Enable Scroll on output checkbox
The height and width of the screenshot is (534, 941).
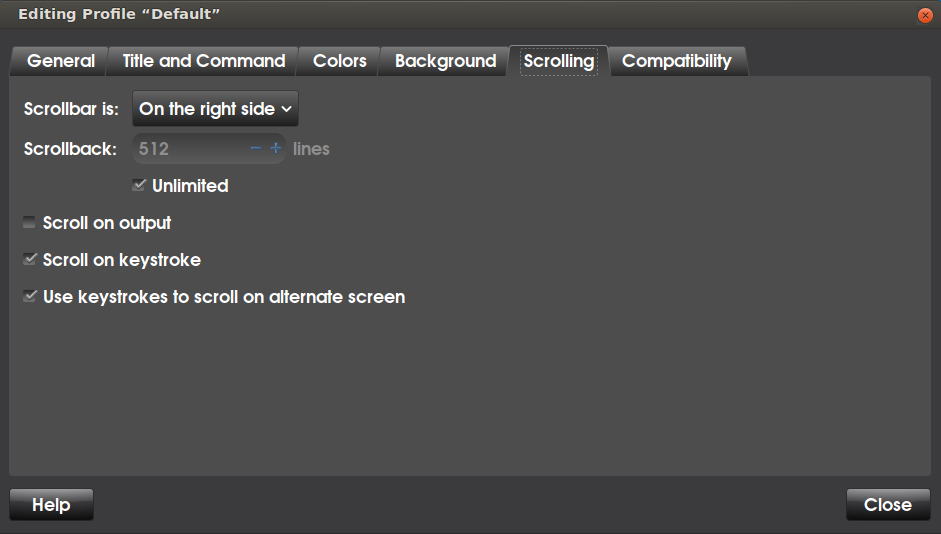29,223
